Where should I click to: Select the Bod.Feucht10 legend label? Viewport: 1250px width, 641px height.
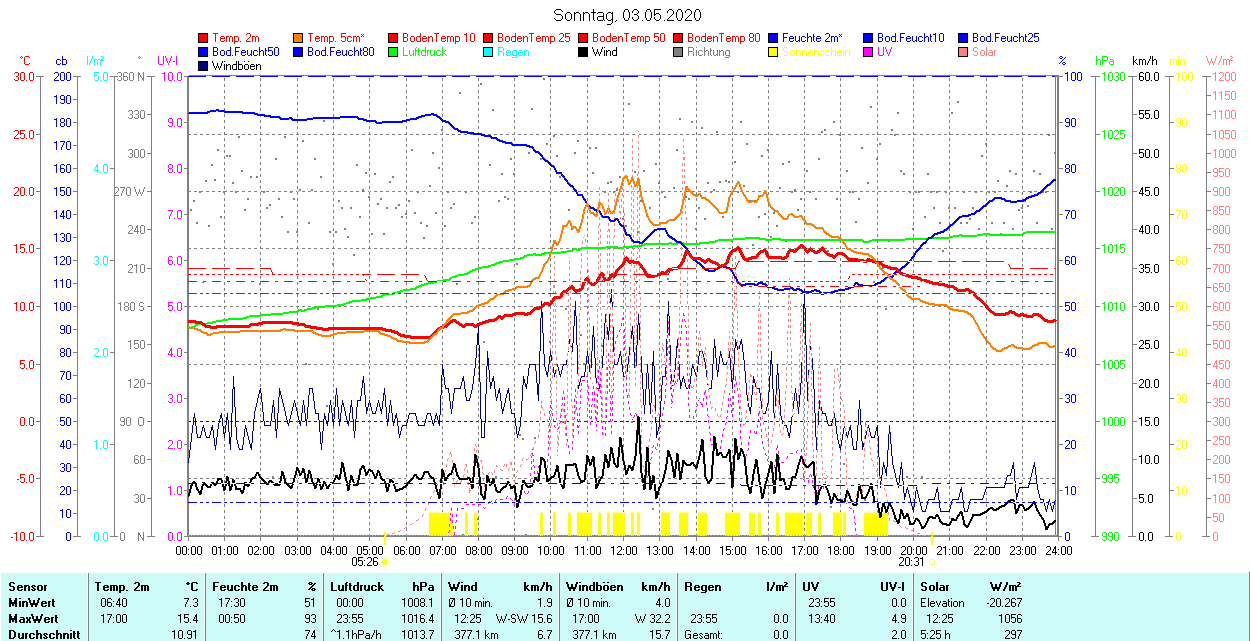[x=911, y=38]
